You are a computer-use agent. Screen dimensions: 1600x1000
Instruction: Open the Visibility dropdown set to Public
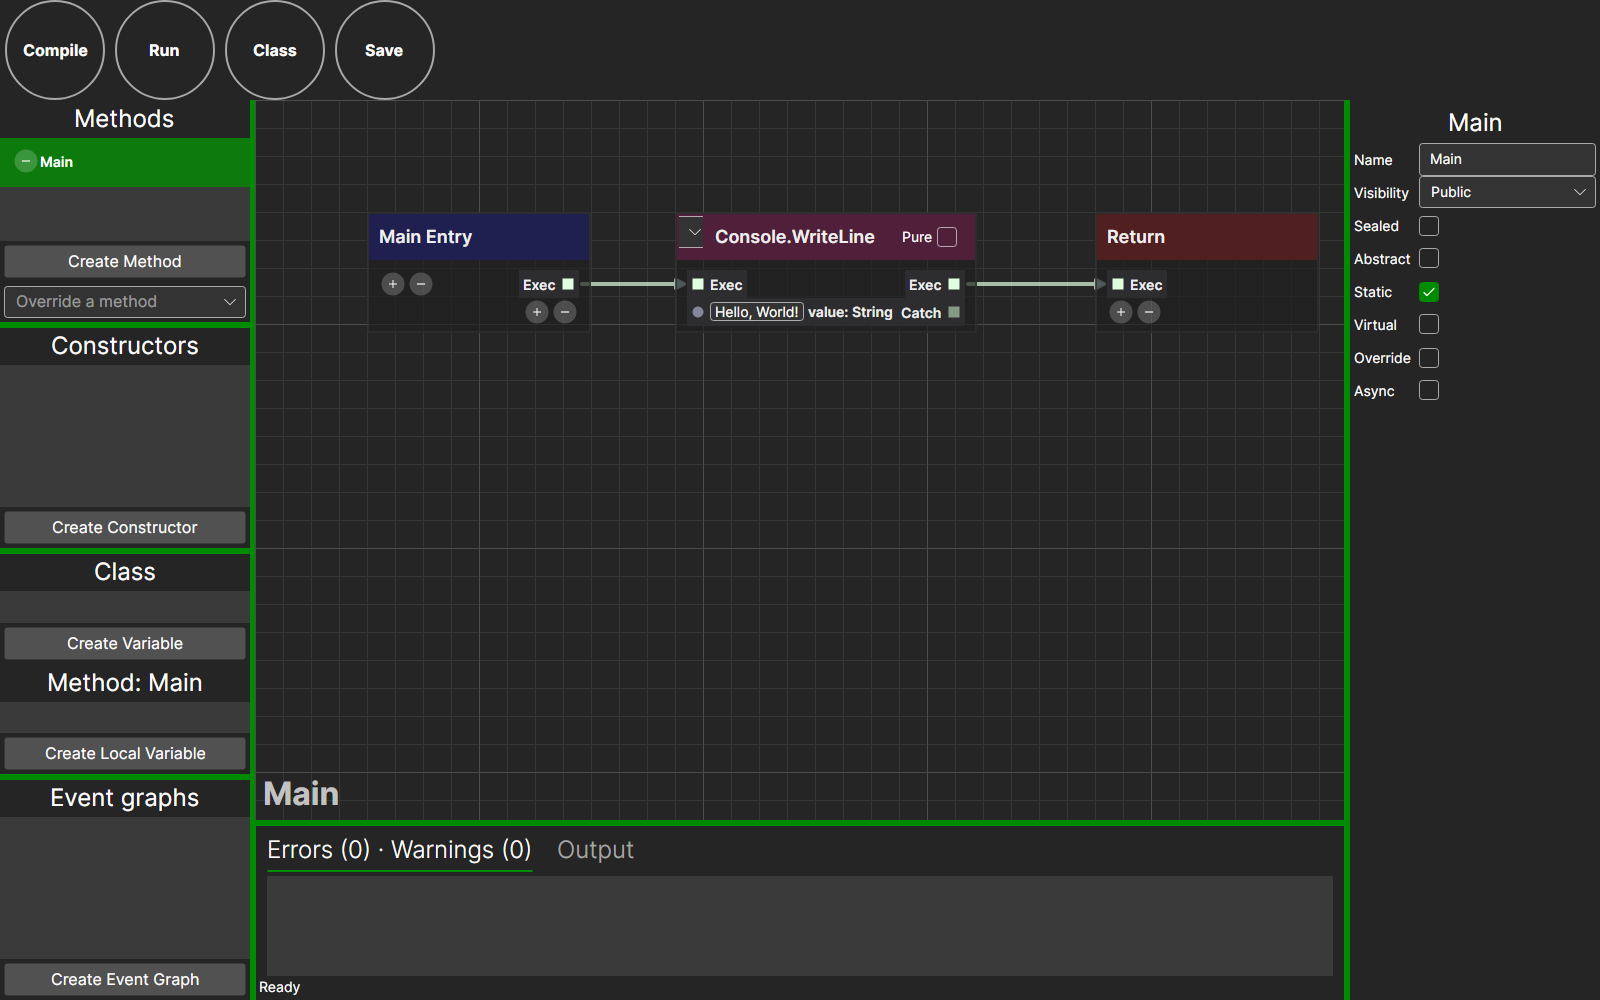(x=1507, y=192)
